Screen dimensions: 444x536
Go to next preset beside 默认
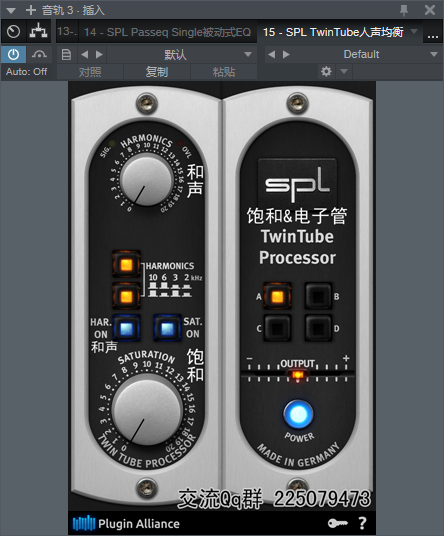click(99, 54)
